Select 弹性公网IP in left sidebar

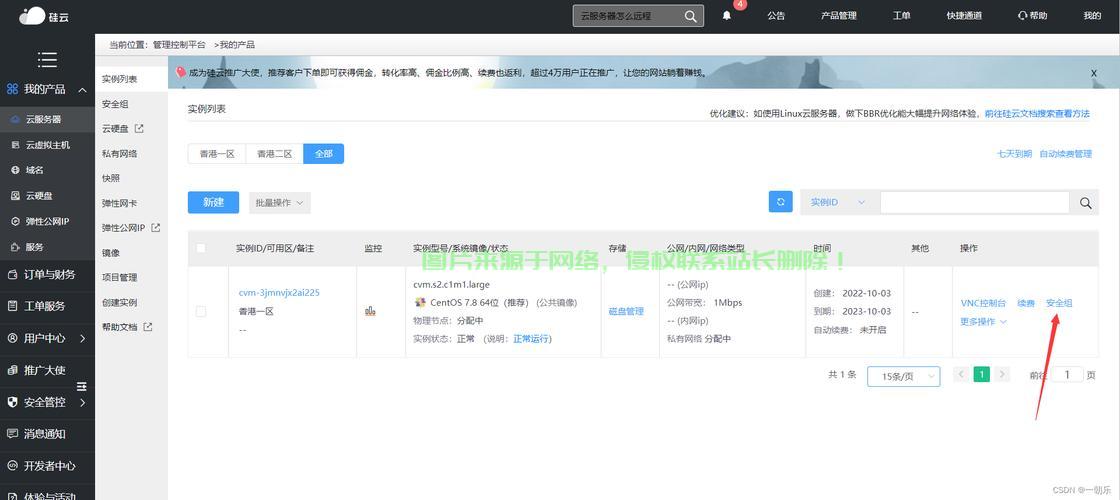47,221
